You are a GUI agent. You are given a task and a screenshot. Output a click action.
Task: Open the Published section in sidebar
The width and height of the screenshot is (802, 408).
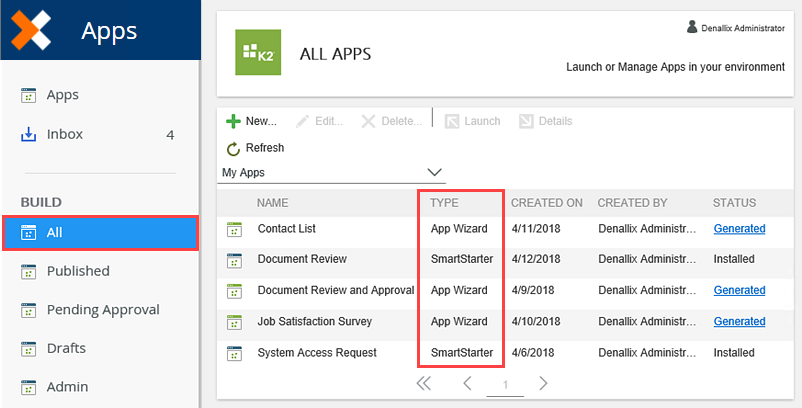point(78,271)
